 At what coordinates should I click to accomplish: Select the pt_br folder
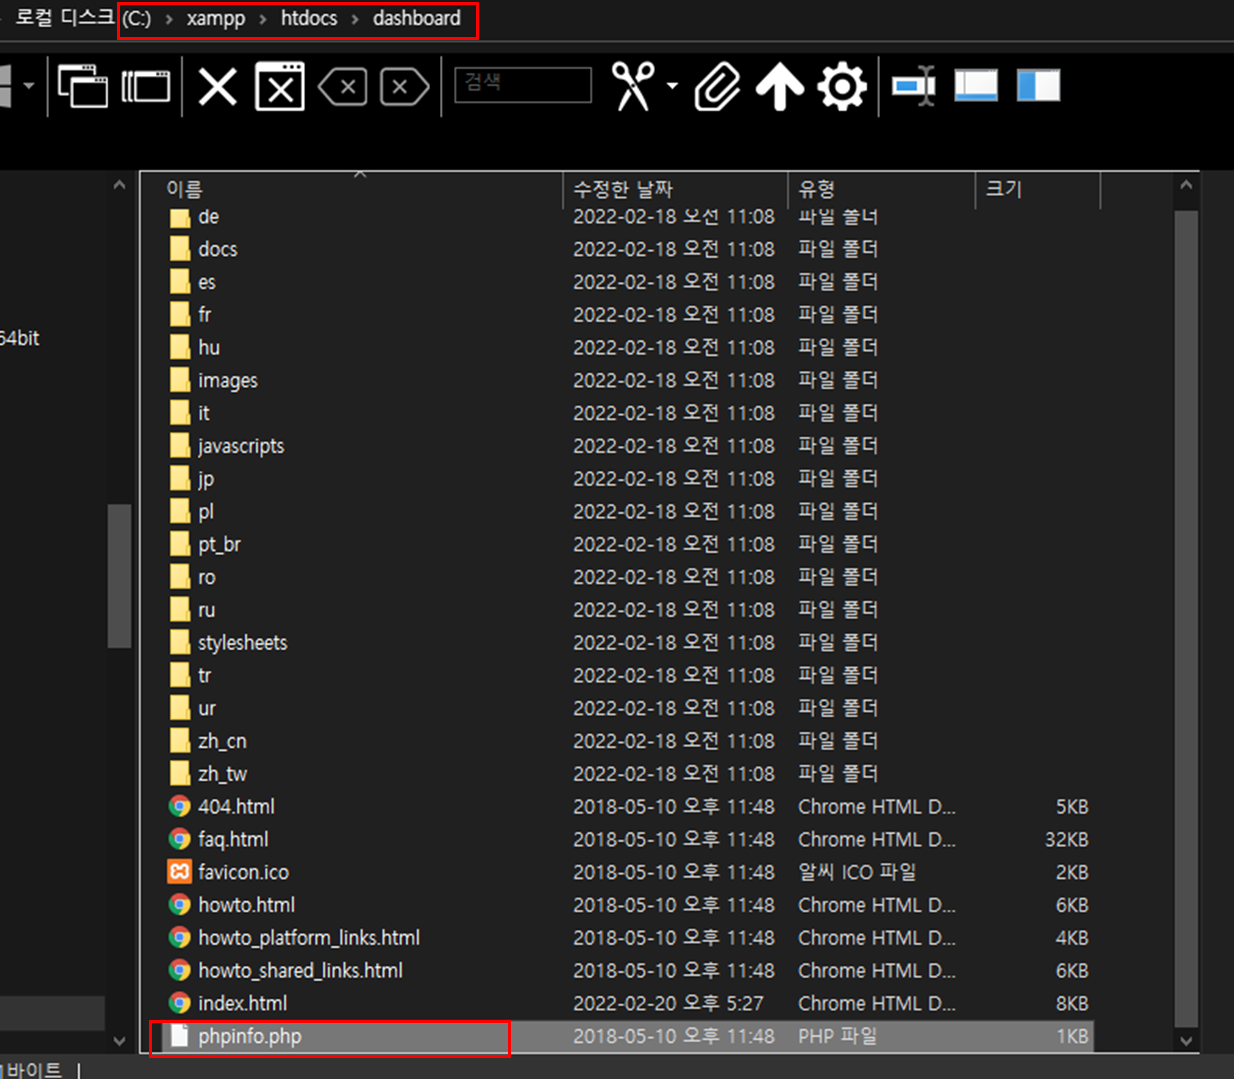pos(219,544)
